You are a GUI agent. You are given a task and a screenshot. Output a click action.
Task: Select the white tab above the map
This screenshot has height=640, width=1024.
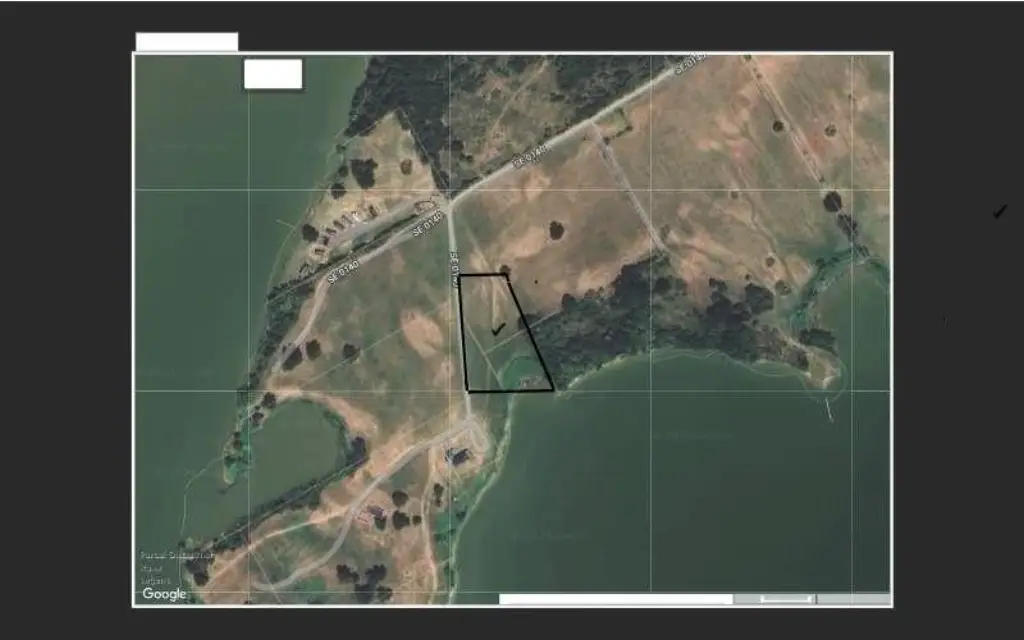click(187, 41)
